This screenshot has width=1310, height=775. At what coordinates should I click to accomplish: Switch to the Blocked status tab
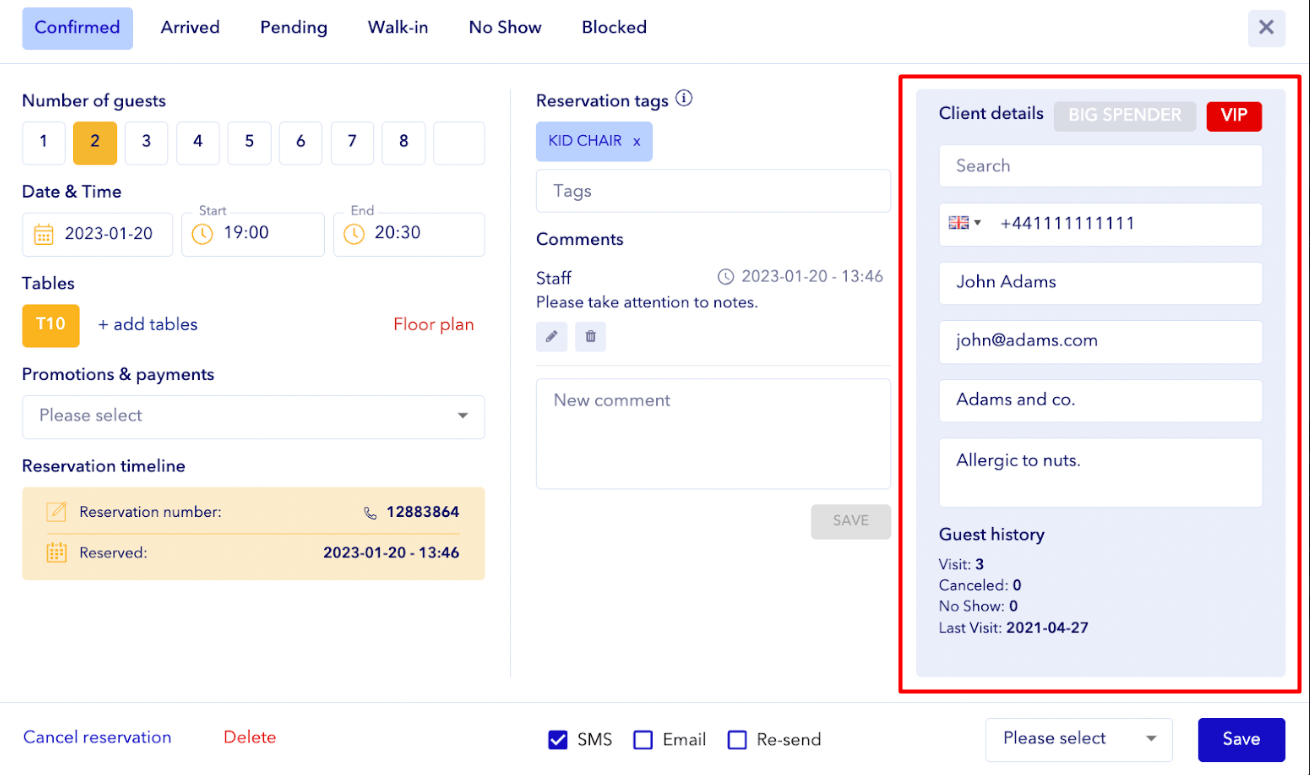614,28
